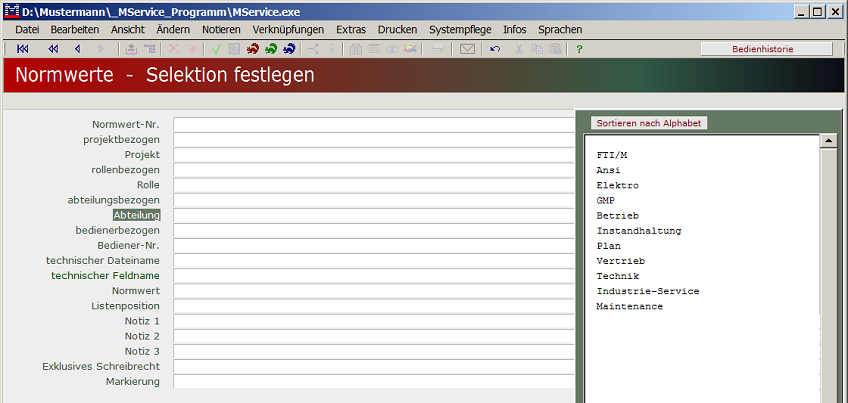The image size is (848, 403).
Task: Click the Rolle input field
Action: [373, 185]
